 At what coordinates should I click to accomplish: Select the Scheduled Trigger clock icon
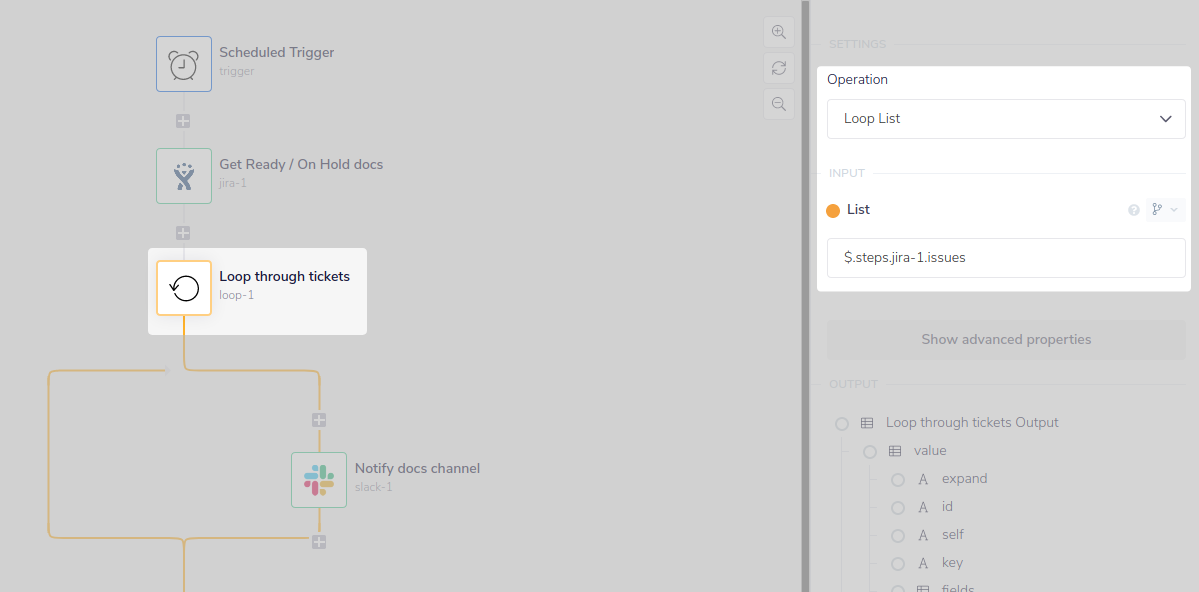pyautogui.click(x=183, y=63)
